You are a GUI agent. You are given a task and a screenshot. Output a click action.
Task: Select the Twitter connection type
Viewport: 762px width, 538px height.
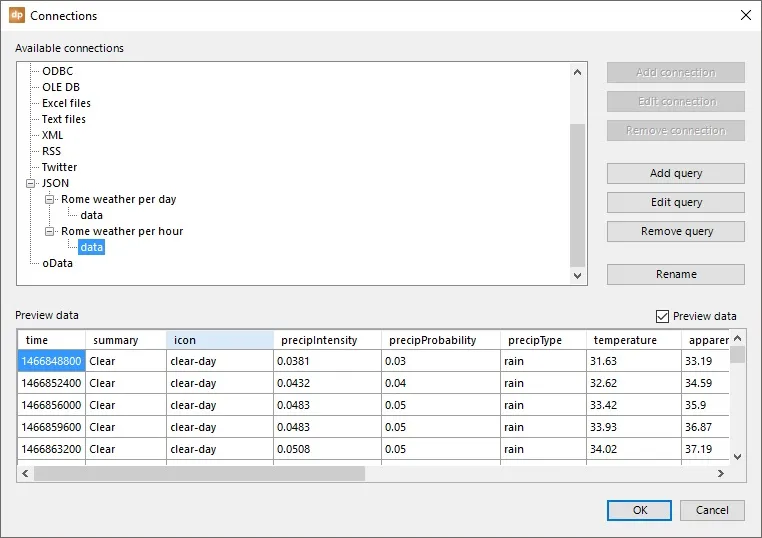pos(59,167)
